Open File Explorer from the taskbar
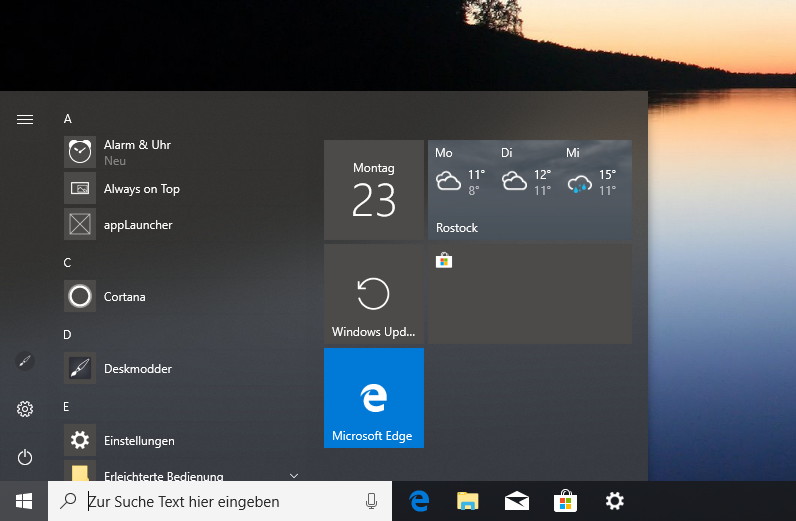796x521 pixels. (468, 501)
